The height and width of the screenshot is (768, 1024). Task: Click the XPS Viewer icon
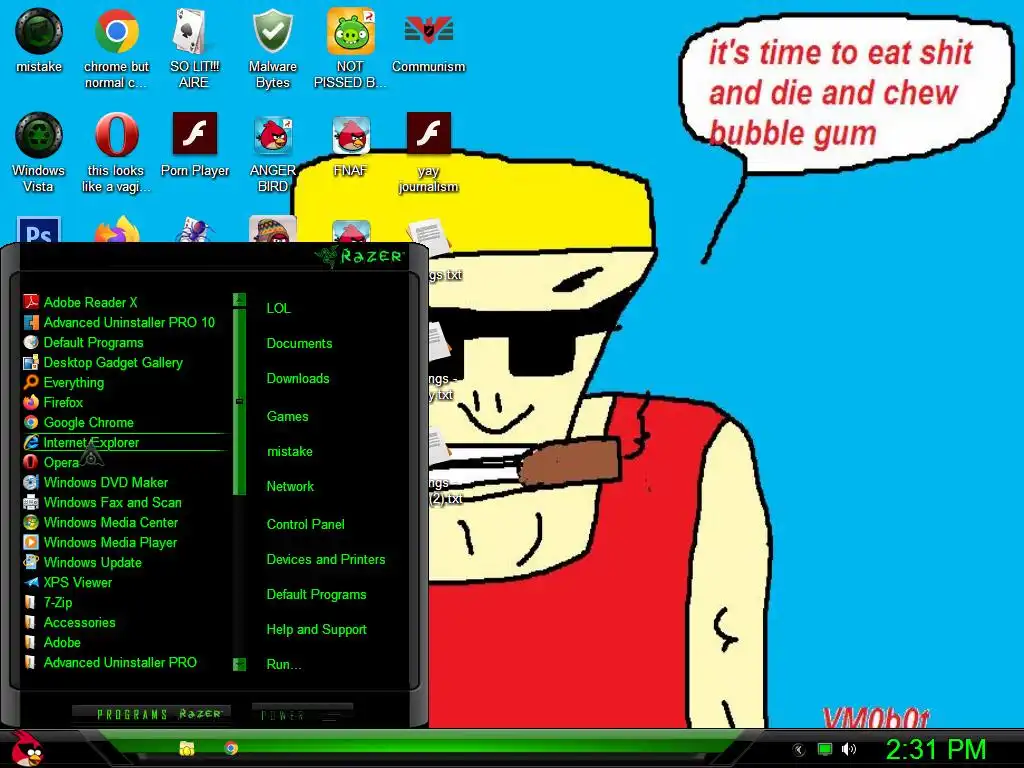pyautogui.click(x=31, y=582)
